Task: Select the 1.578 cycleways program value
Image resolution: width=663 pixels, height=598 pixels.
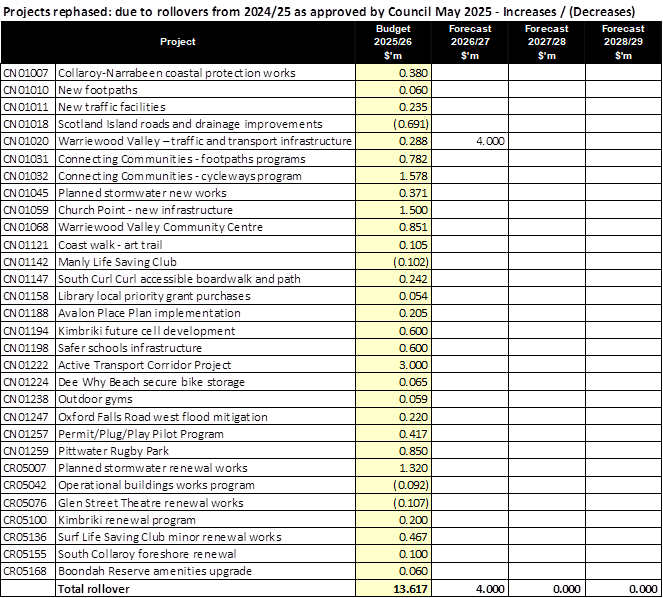Action: (x=413, y=176)
